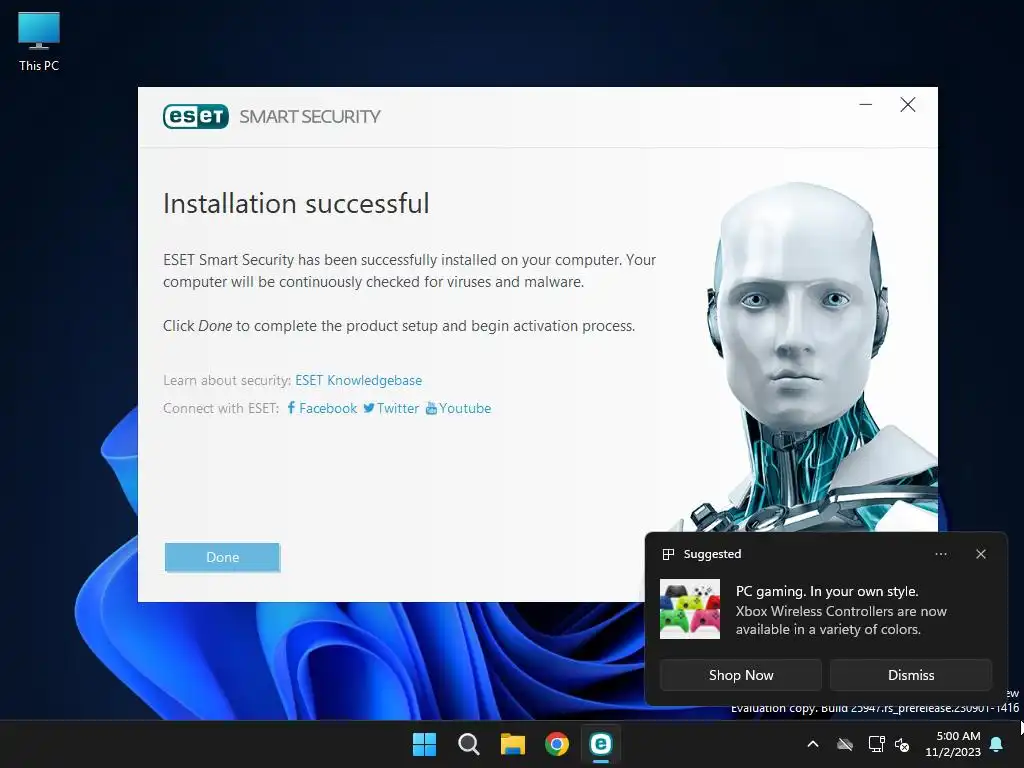
Task: Click the Suggested notification header icon
Action: pos(668,554)
